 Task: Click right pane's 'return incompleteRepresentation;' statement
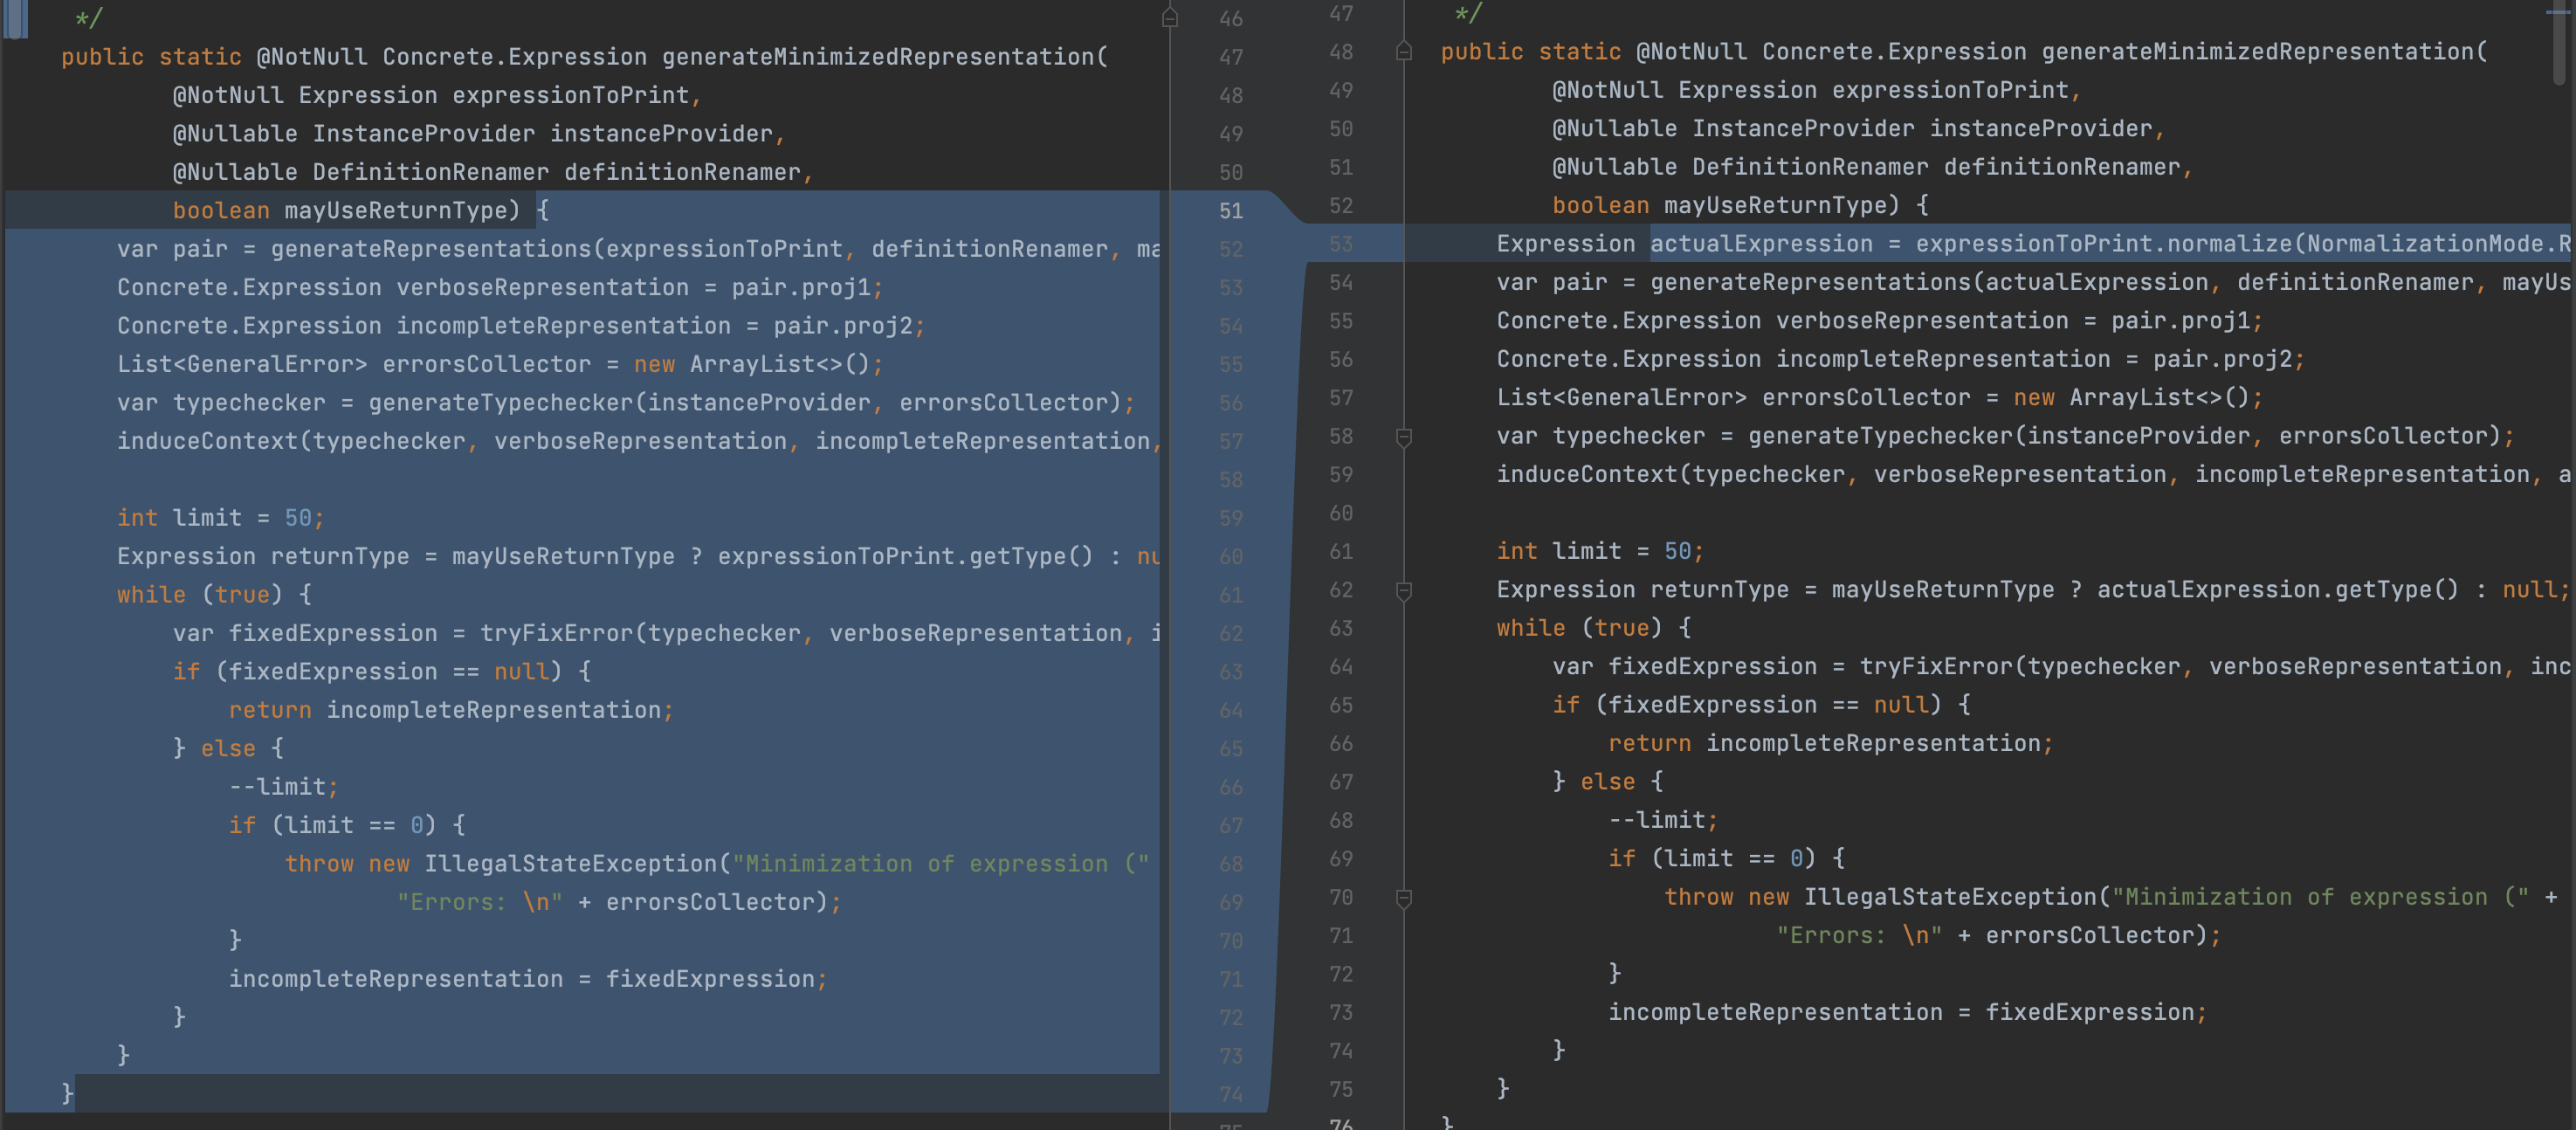click(1830, 743)
